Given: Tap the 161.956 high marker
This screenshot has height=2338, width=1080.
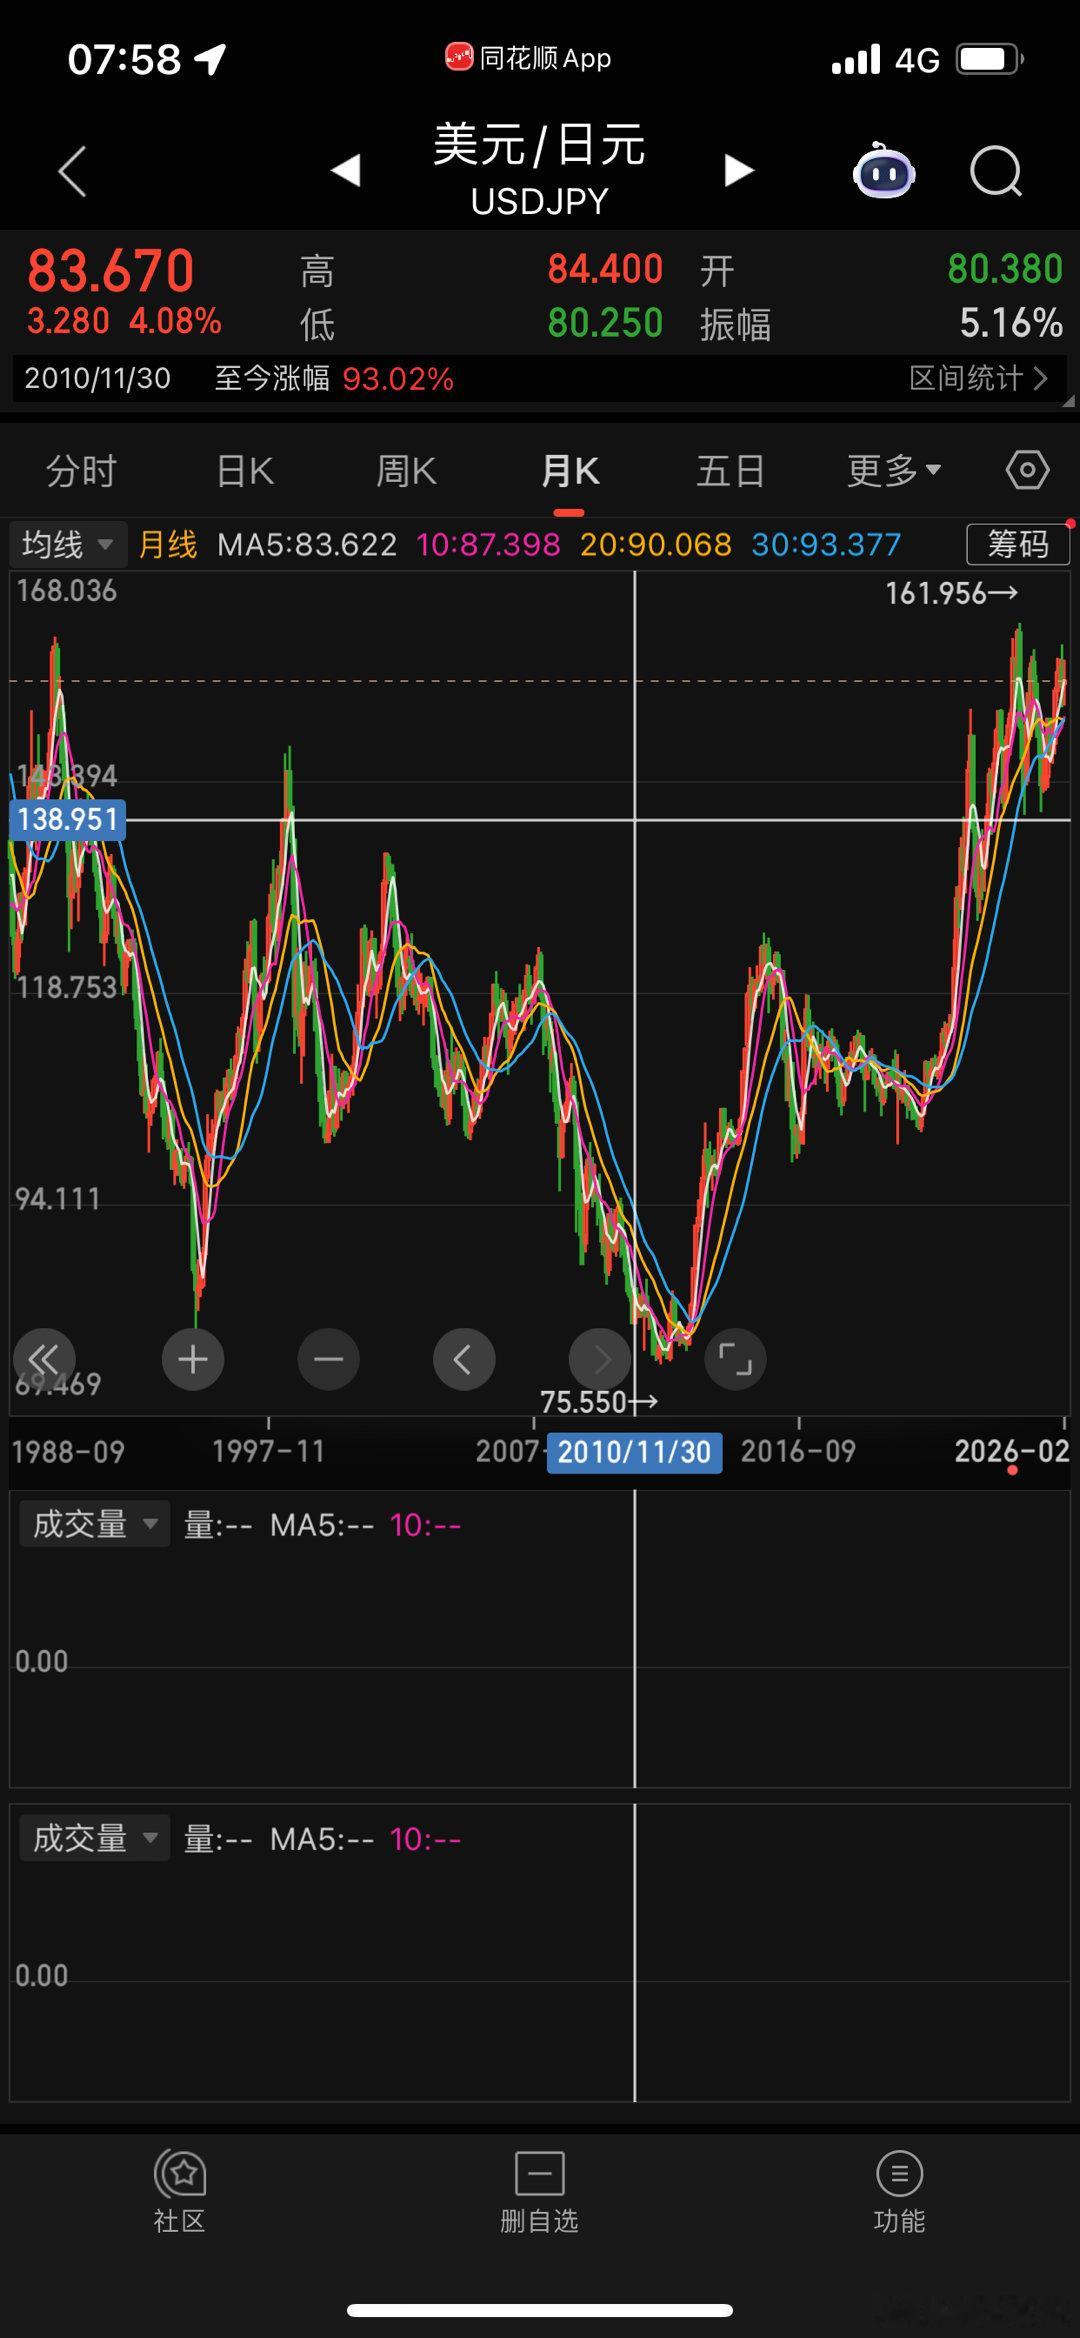Looking at the screenshot, I should pos(951,594).
